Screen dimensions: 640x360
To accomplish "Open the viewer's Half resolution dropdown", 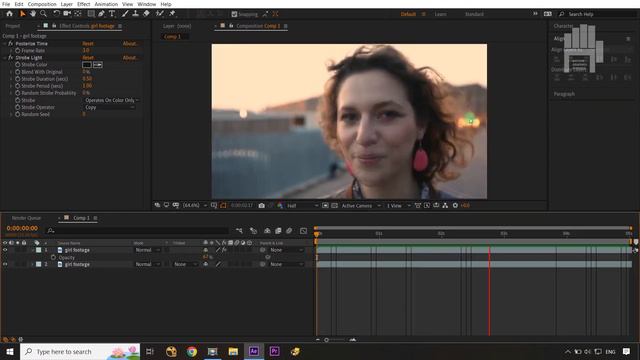I will click(x=302, y=206).
